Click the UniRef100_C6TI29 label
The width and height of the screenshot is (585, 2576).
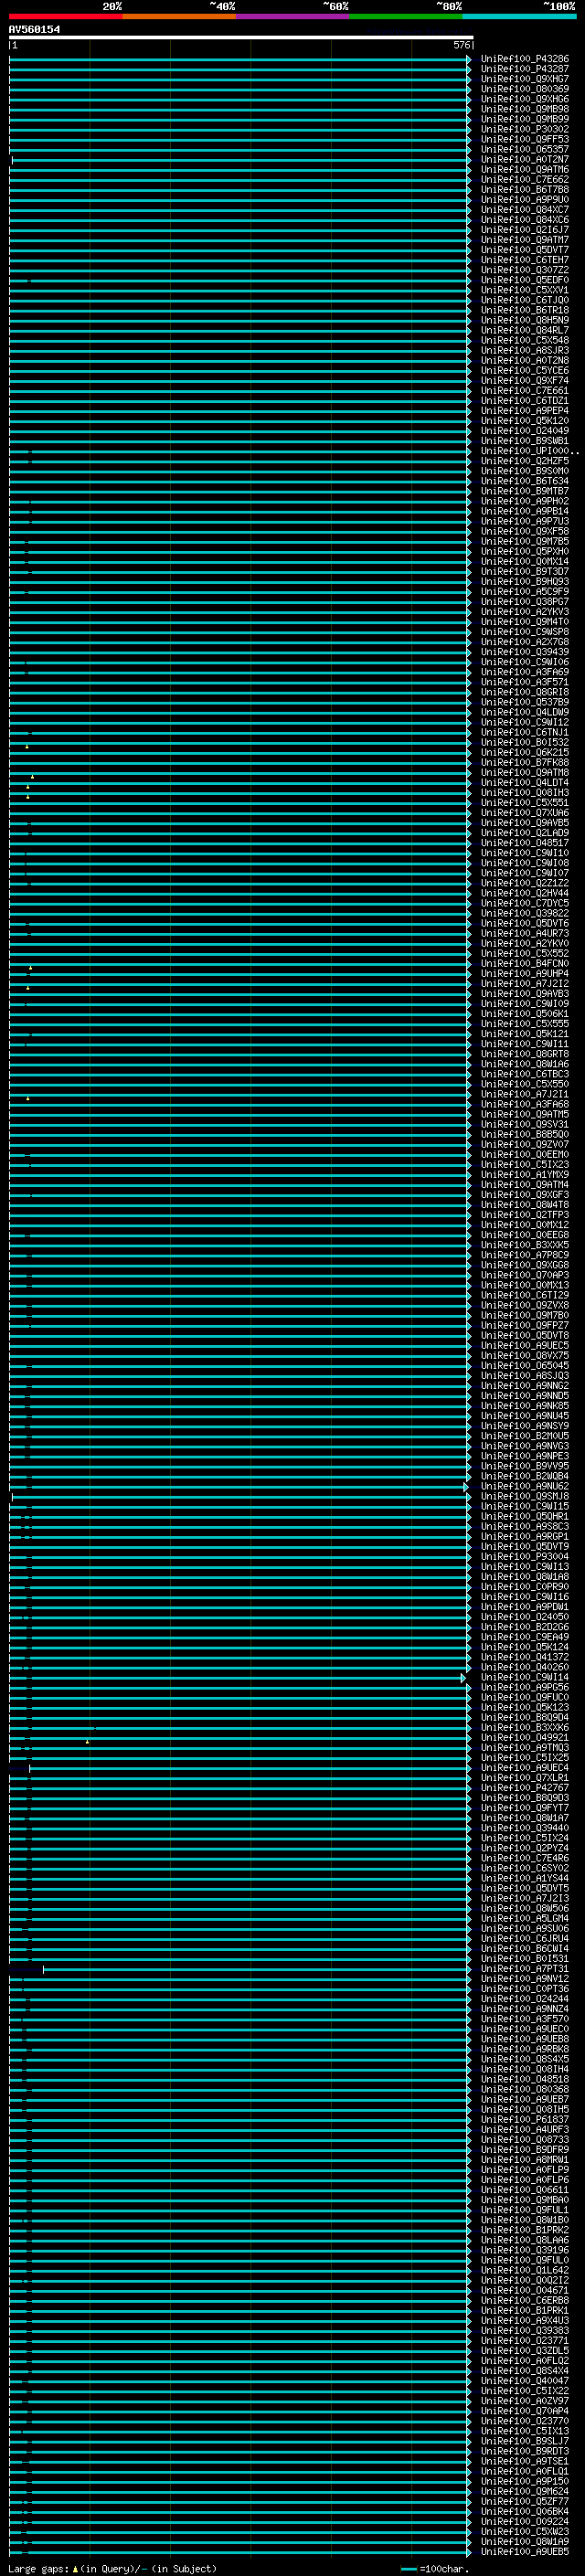pyautogui.click(x=524, y=1296)
